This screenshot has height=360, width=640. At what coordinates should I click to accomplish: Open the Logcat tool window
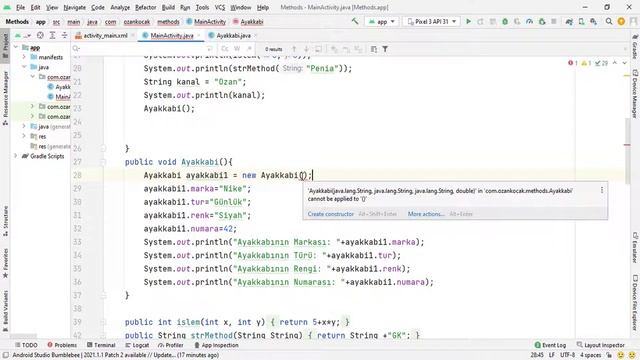(x=137, y=345)
